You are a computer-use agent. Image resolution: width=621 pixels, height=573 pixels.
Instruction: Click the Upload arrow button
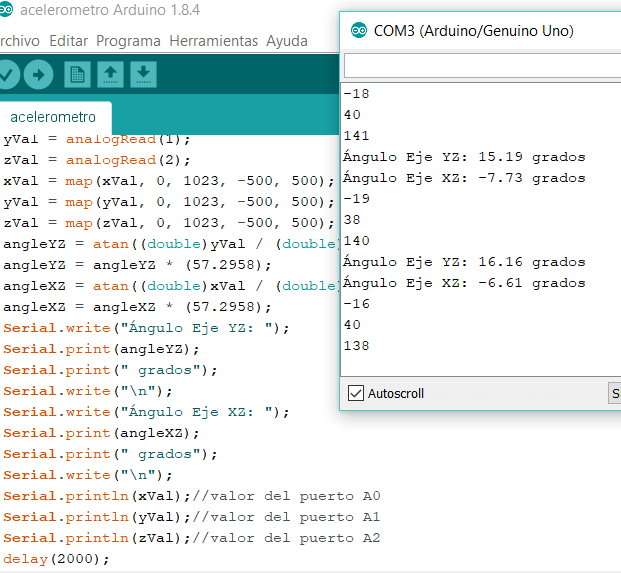click(x=38, y=74)
